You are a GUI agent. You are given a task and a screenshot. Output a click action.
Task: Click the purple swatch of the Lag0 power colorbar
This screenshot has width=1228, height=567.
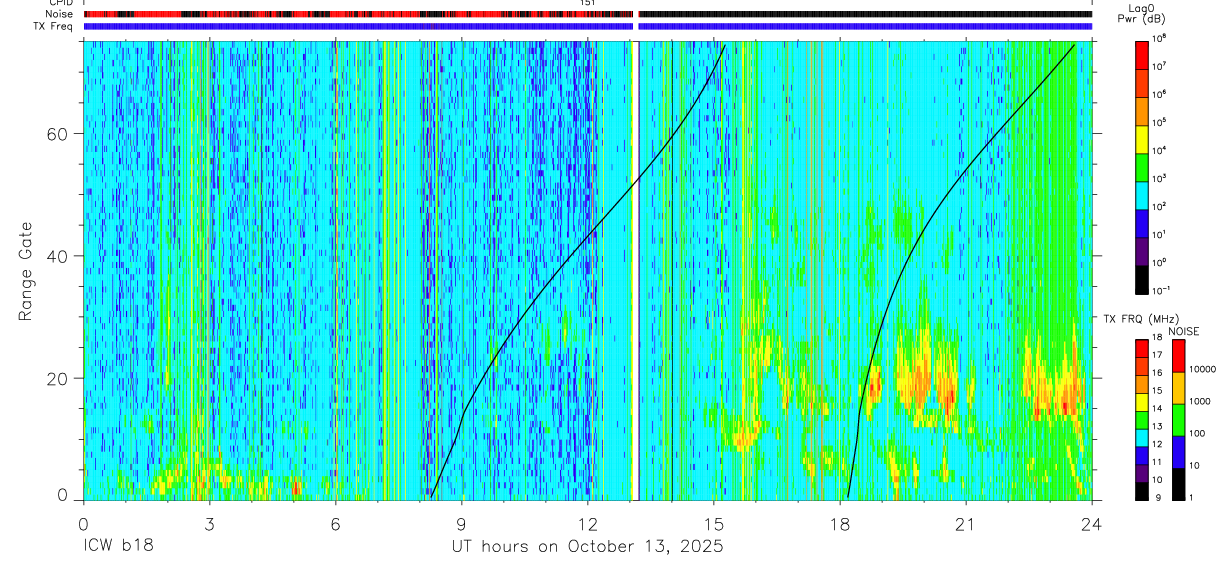coord(1141,250)
